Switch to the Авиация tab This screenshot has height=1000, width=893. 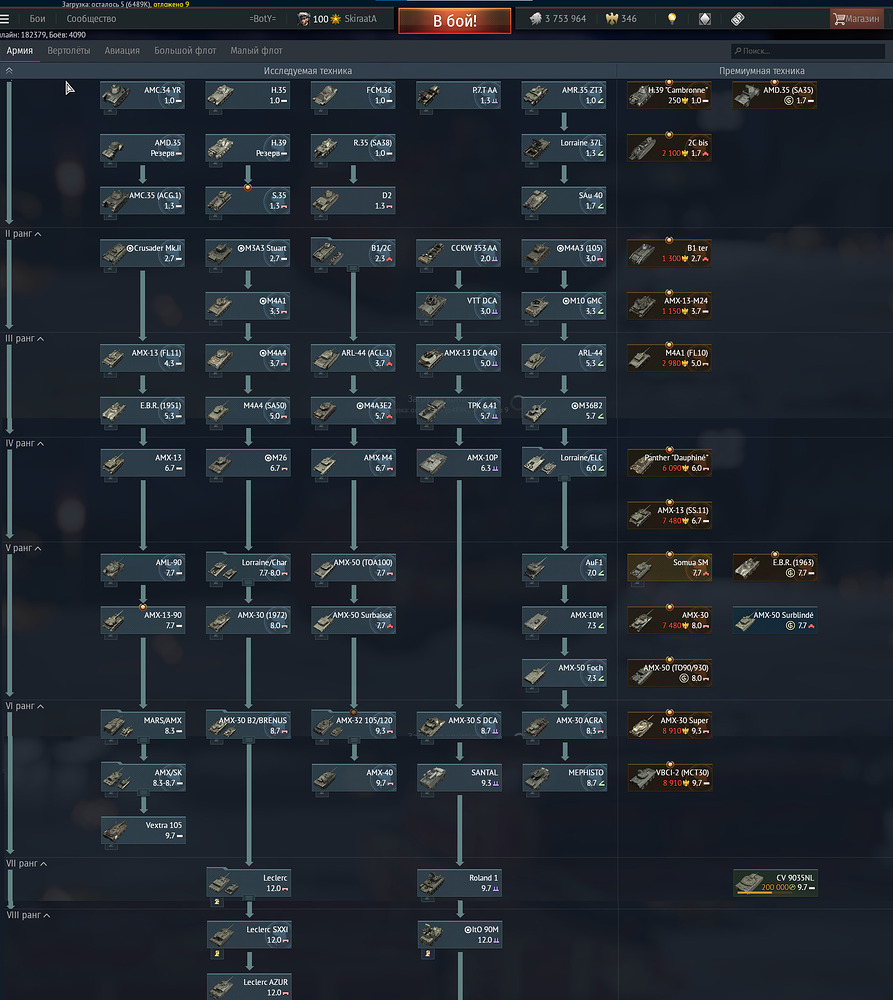(122, 50)
